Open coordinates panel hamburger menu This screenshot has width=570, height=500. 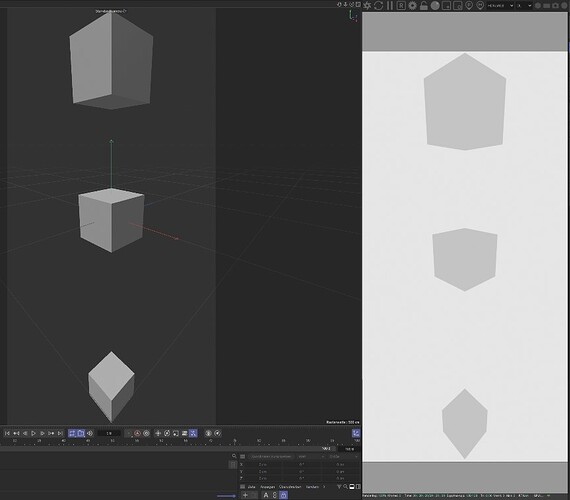coord(242,456)
